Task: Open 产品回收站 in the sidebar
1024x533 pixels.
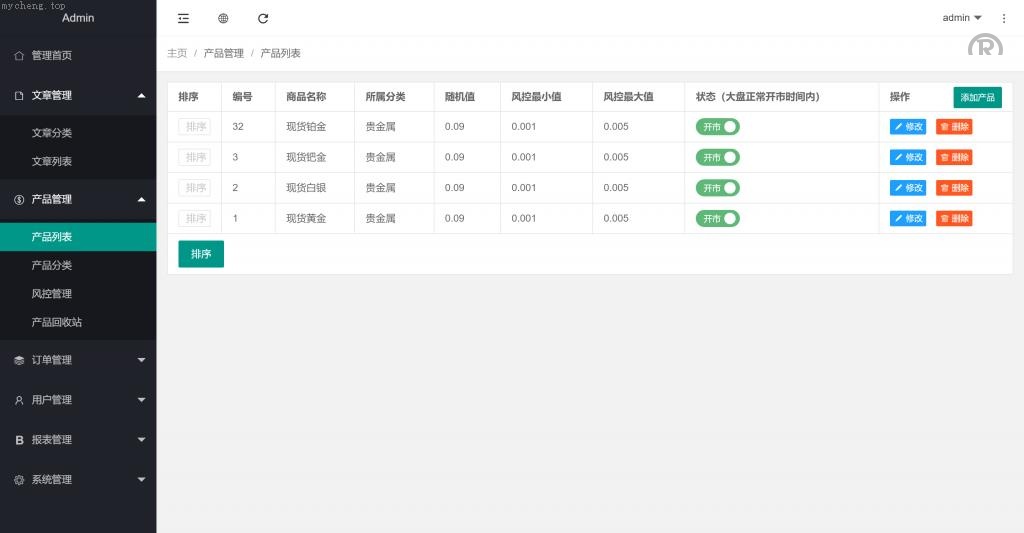Action: click(x=57, y=322)
